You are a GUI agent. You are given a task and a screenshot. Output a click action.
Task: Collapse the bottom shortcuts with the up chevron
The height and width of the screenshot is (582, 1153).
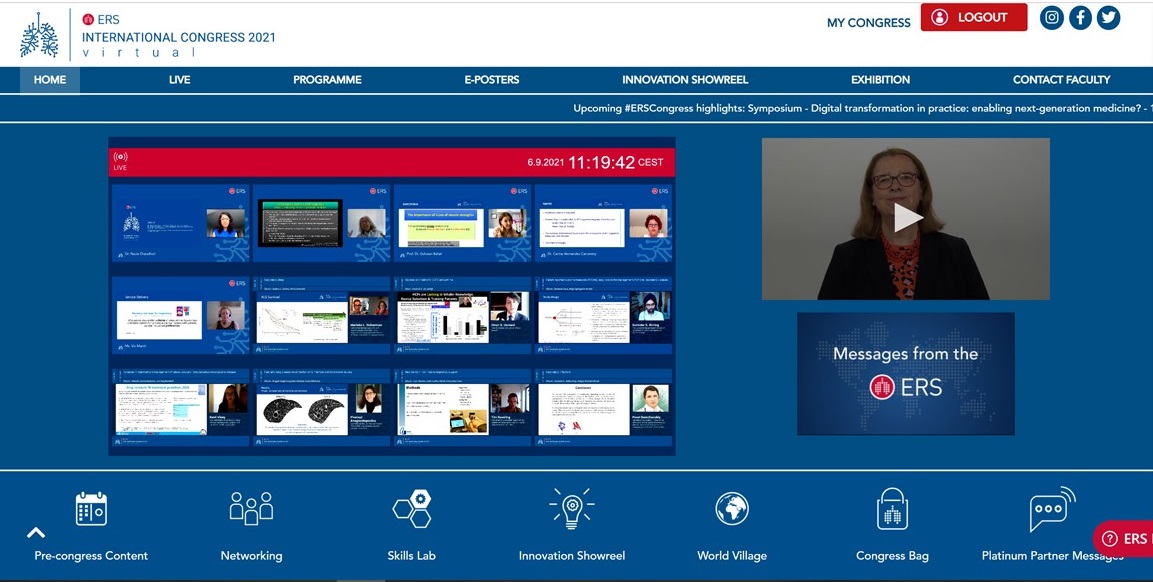coord(36,533)
